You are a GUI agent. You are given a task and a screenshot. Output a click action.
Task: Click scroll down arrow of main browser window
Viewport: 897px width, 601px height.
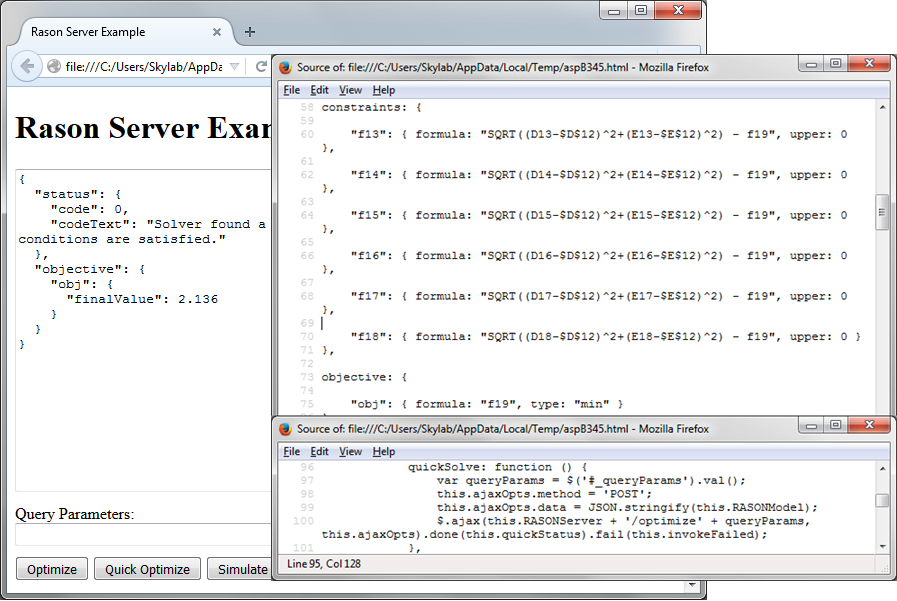click(x=692, y=585)
